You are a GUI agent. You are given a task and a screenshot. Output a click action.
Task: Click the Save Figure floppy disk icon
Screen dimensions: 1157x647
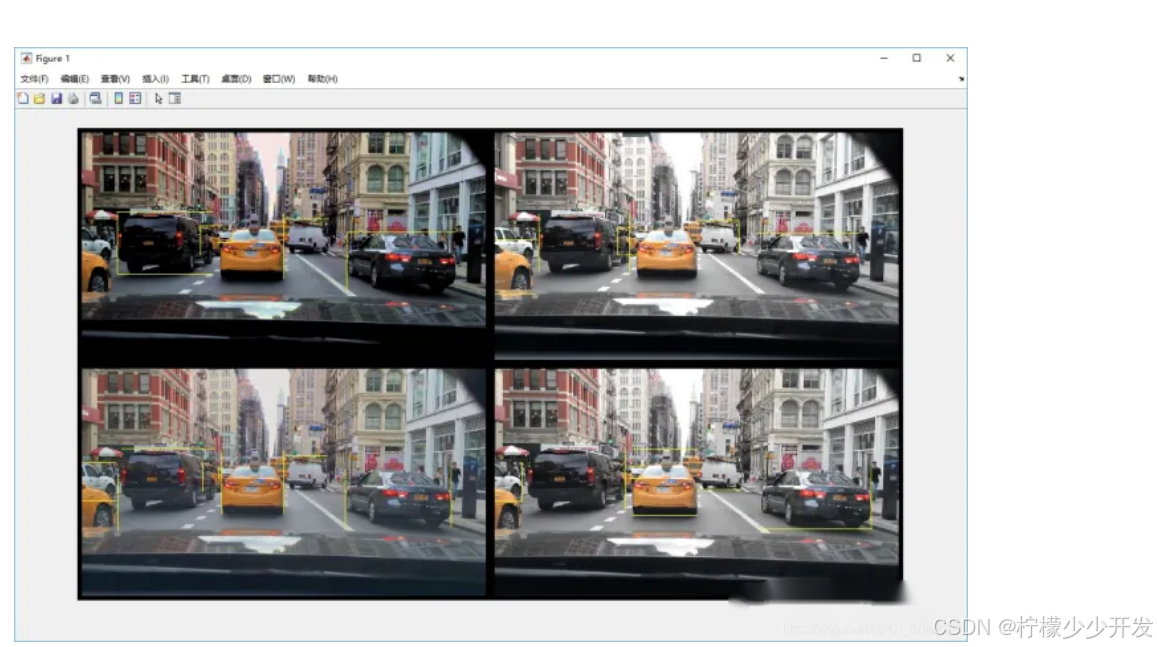point(56,98)
